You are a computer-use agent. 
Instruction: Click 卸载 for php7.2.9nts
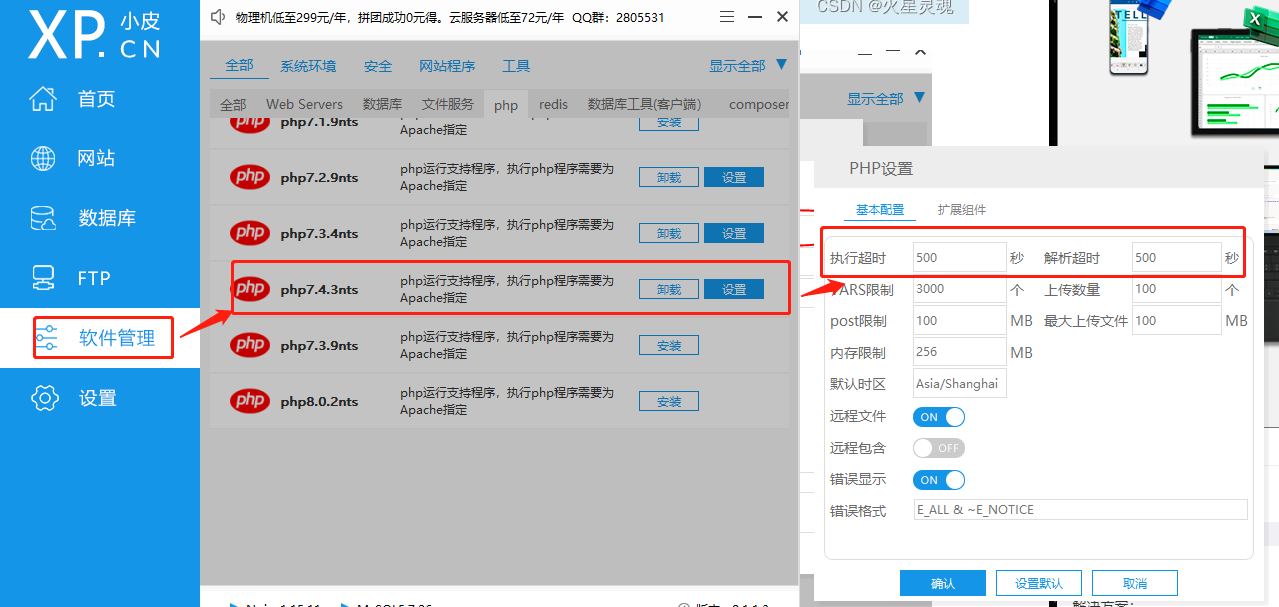[x=669, y=177]
